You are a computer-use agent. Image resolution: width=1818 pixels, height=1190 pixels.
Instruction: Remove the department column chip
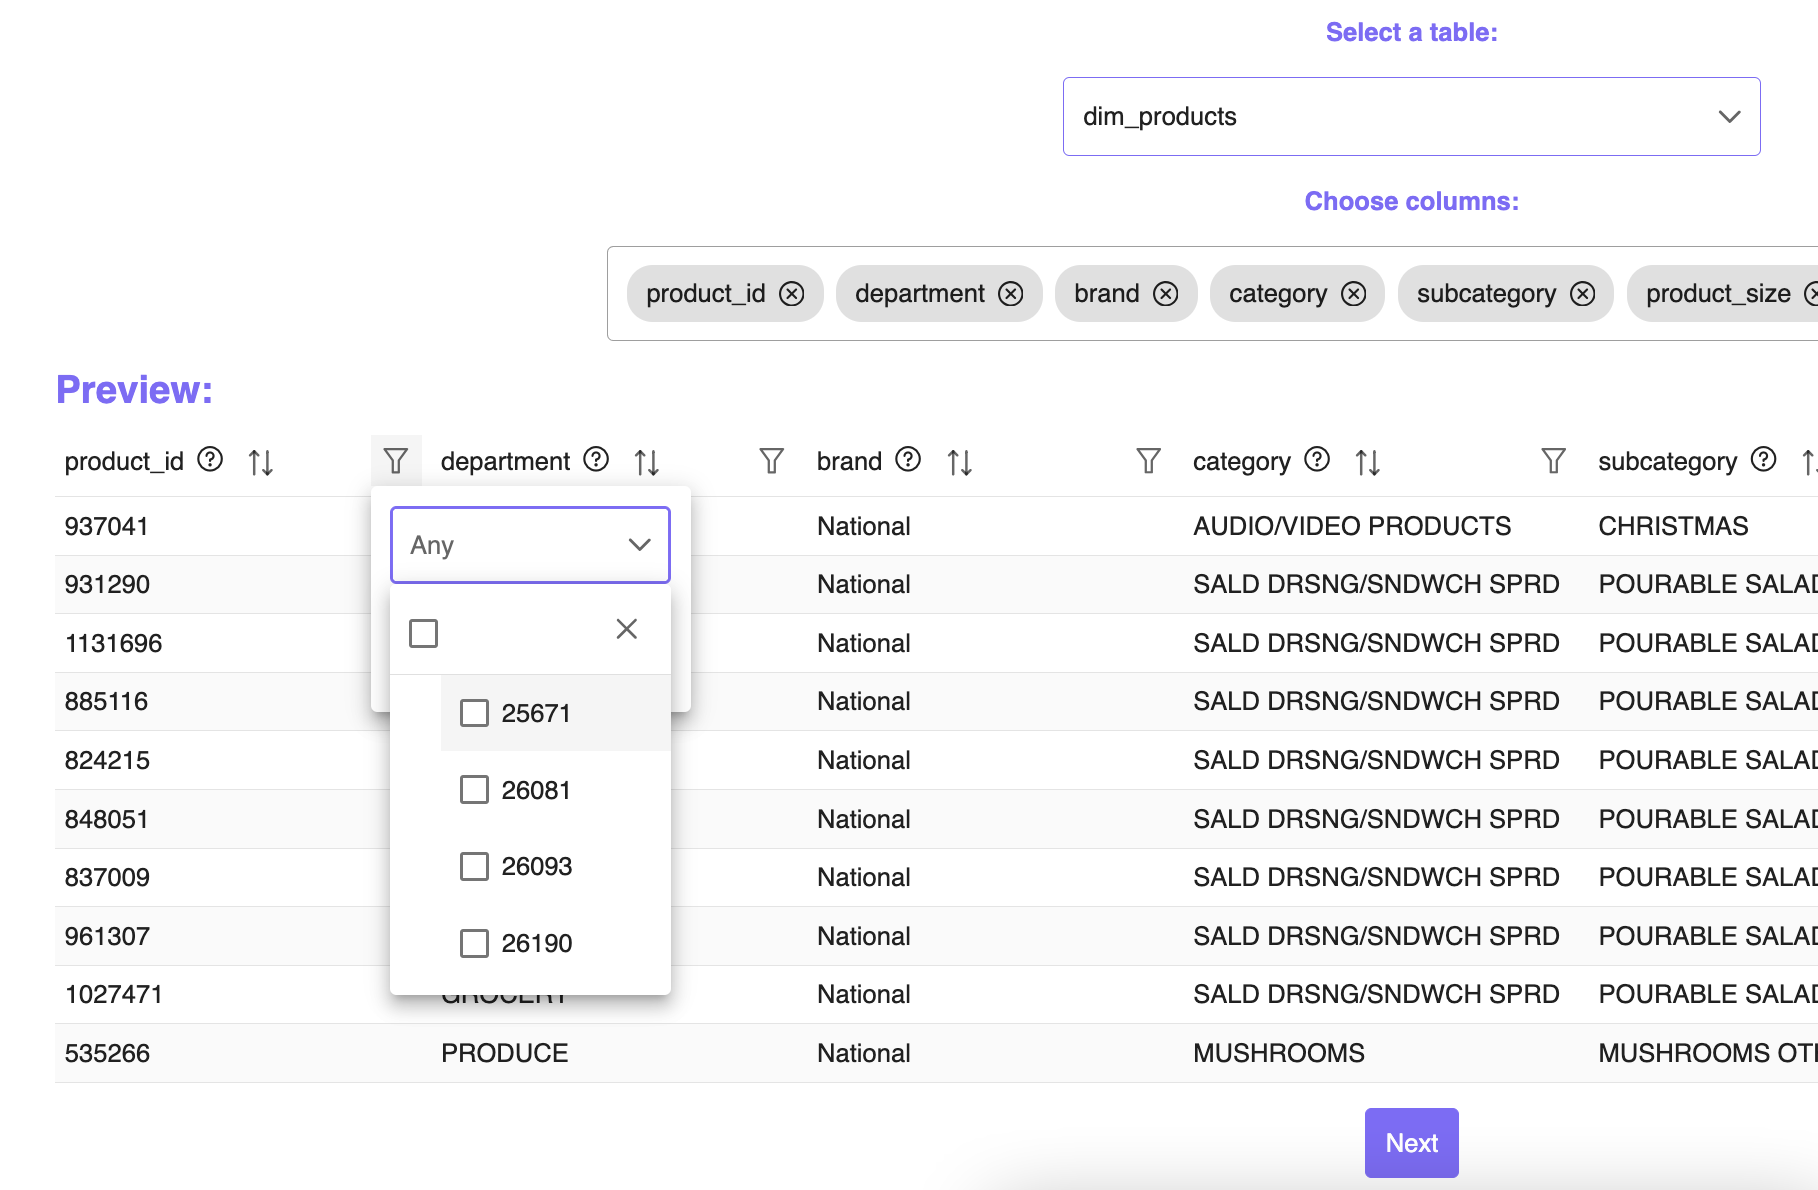click(1011, 293)
